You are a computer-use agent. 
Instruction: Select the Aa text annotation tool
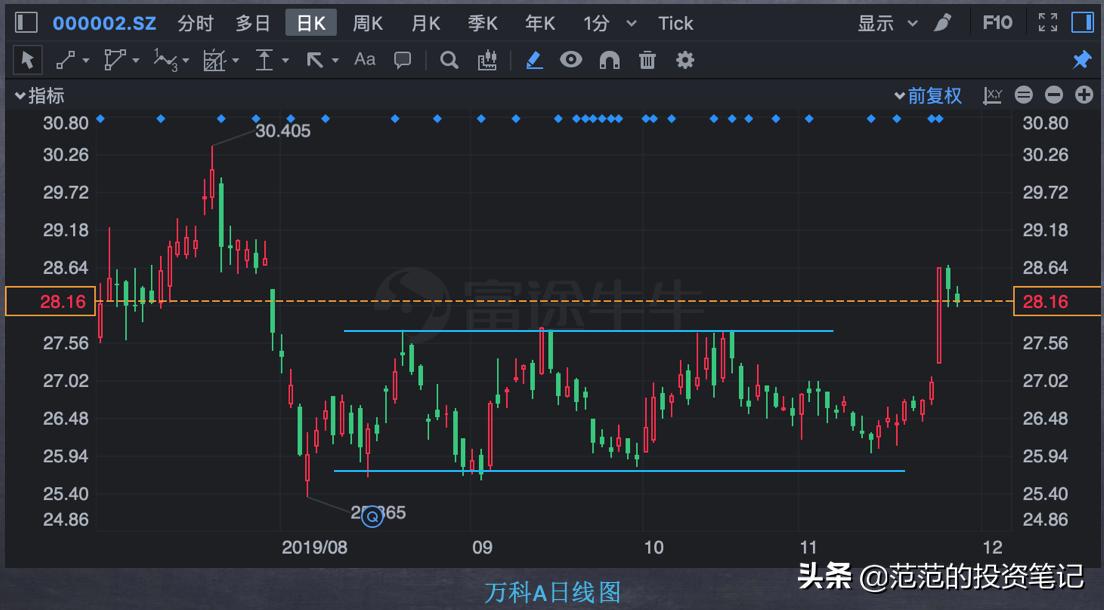(x=364, y=60)
